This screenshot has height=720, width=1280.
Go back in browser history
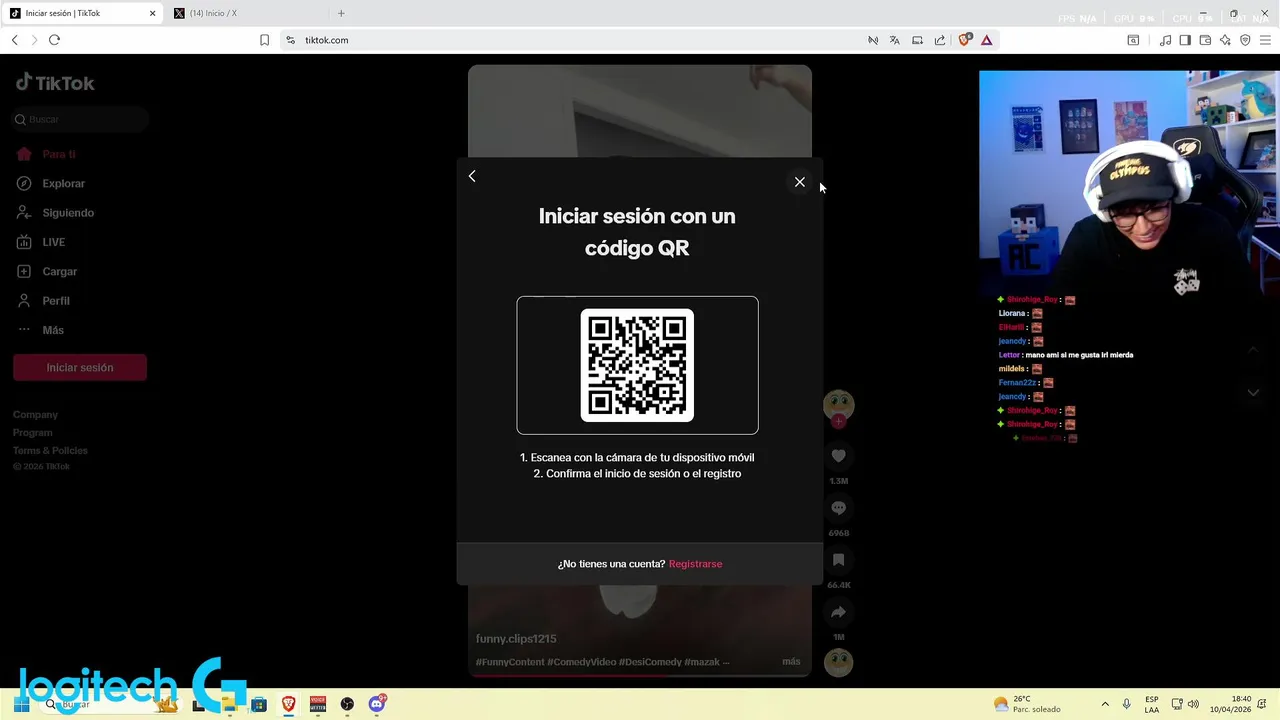click(x=15, y=40)
